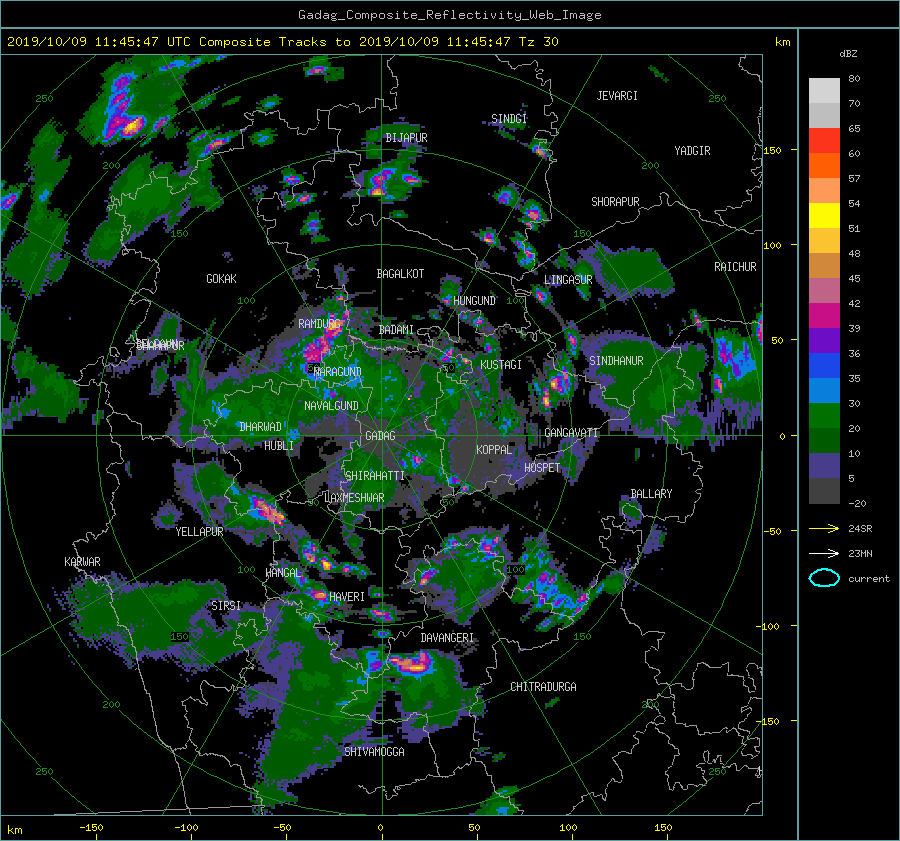Screen dimensions: 900x841
Task: Click the KUSTAGI city label
Action: click(501, 365)
